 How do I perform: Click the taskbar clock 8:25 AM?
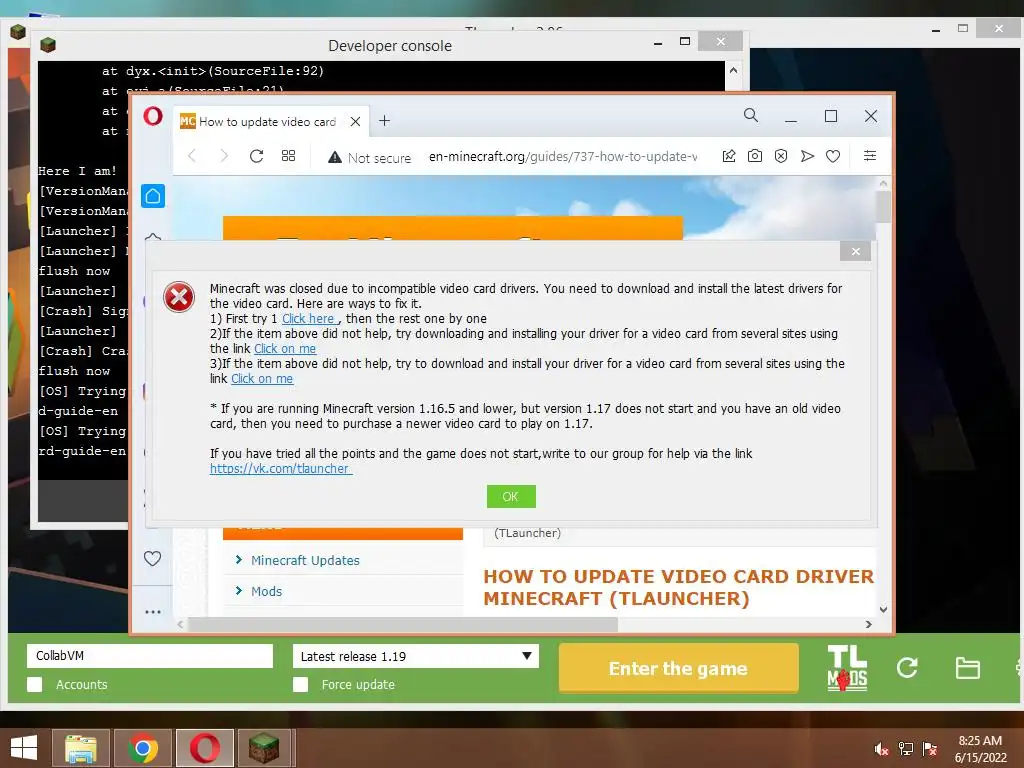pyautogui.click(x=980, y=741)
